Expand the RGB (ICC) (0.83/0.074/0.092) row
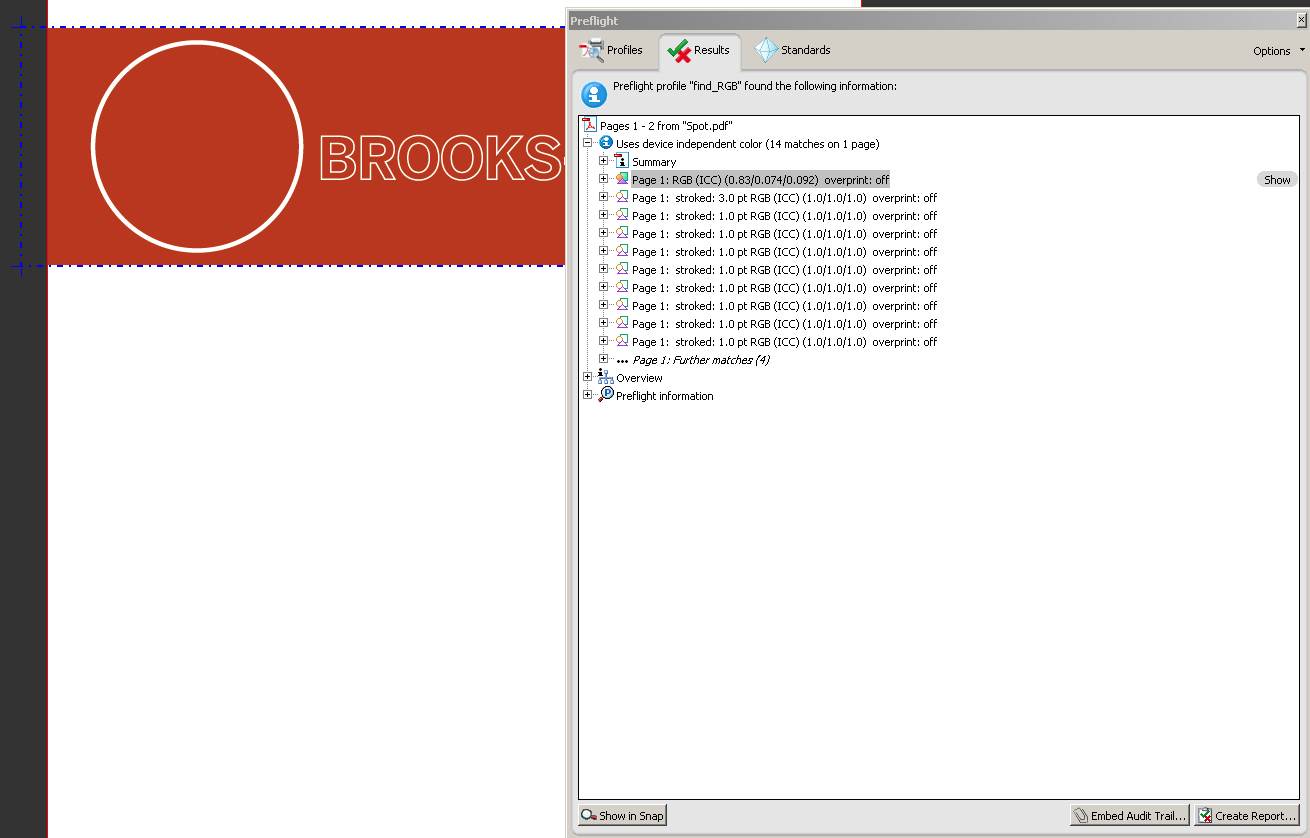1310x838 pixels. click(604, 180)
